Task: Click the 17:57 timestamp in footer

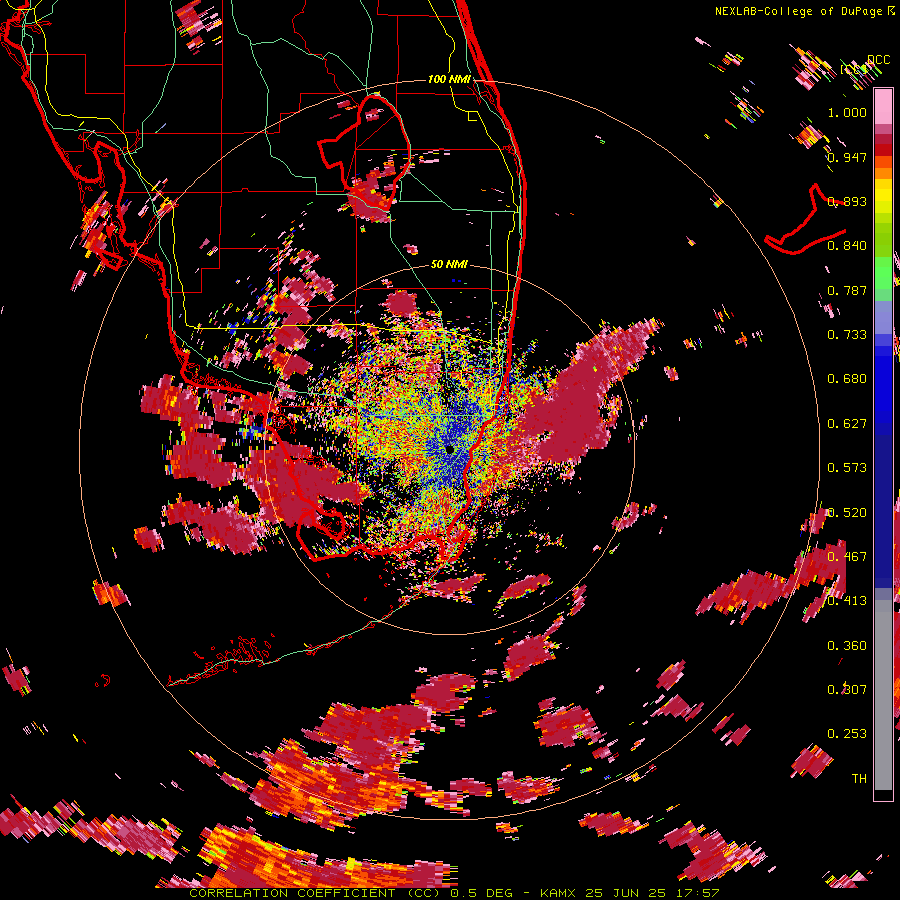Action: point(697,893)
